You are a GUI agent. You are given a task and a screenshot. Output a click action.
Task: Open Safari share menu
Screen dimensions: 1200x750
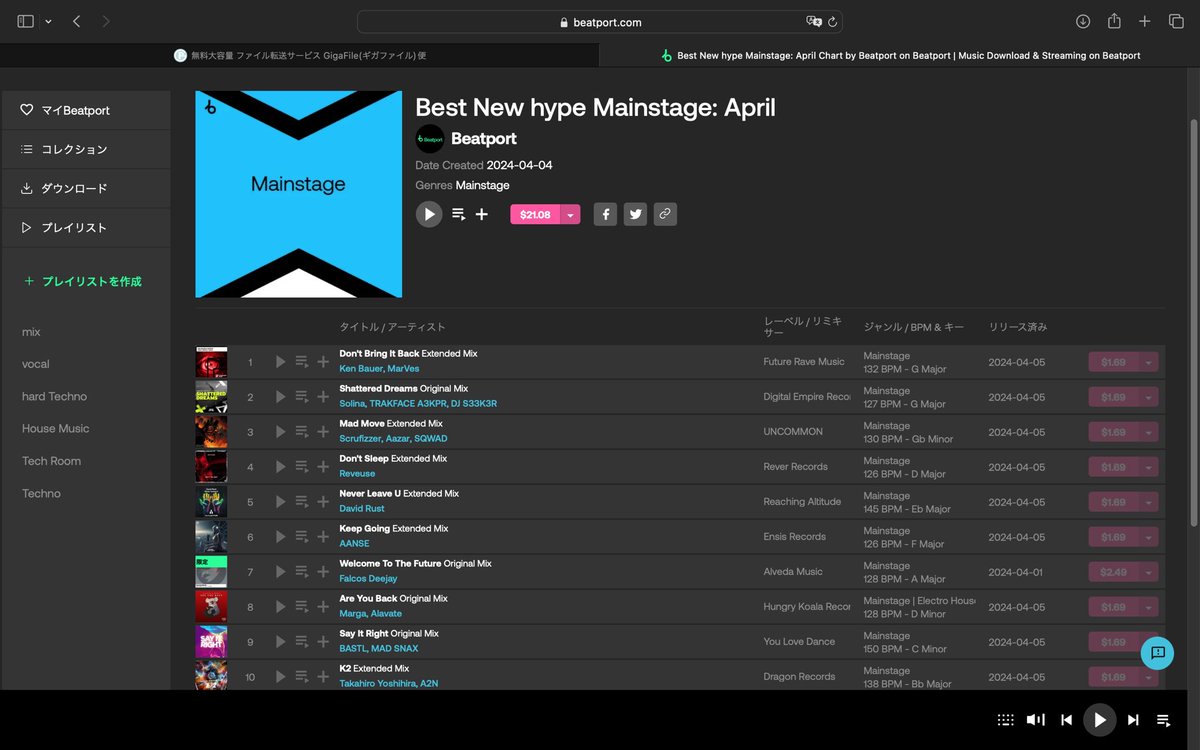click(x=1114, y=21)
